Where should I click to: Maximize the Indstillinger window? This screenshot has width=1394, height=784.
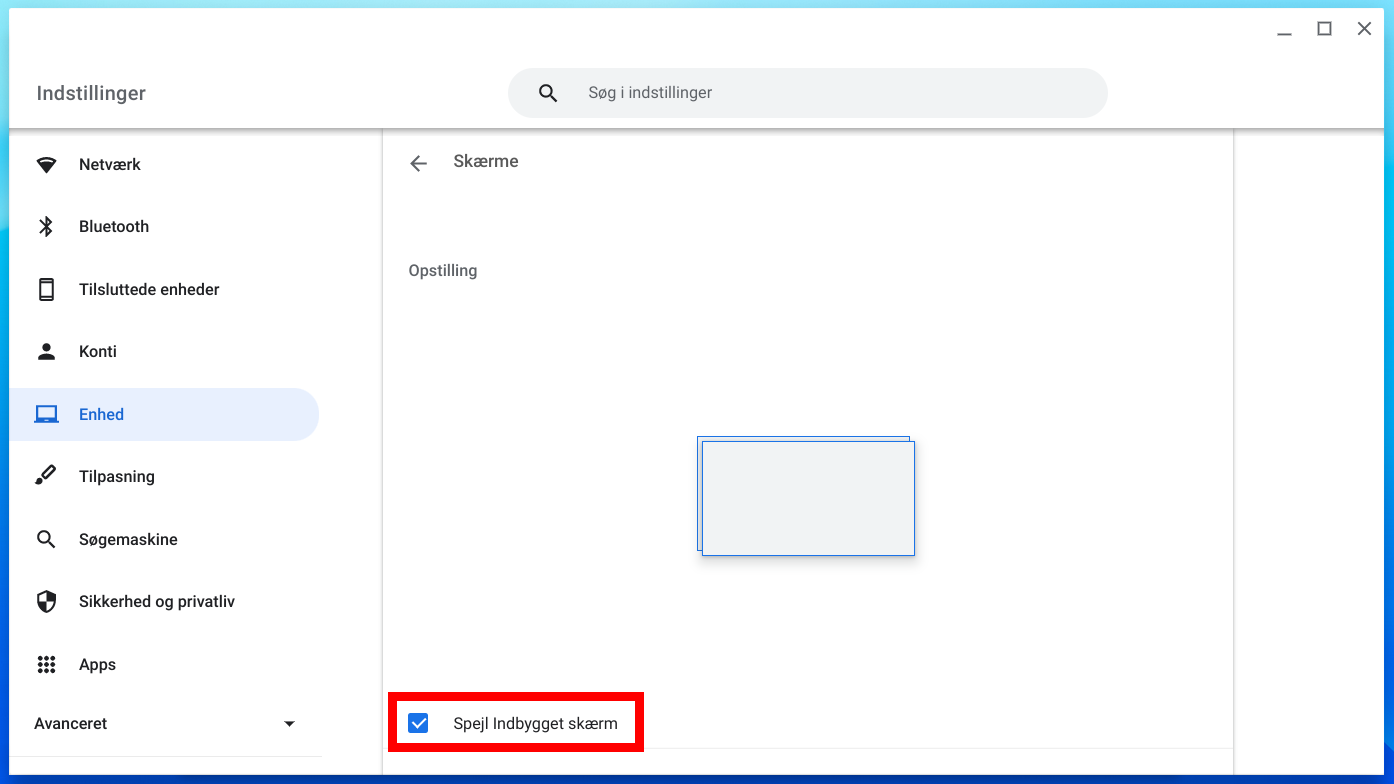point(1324,29)
